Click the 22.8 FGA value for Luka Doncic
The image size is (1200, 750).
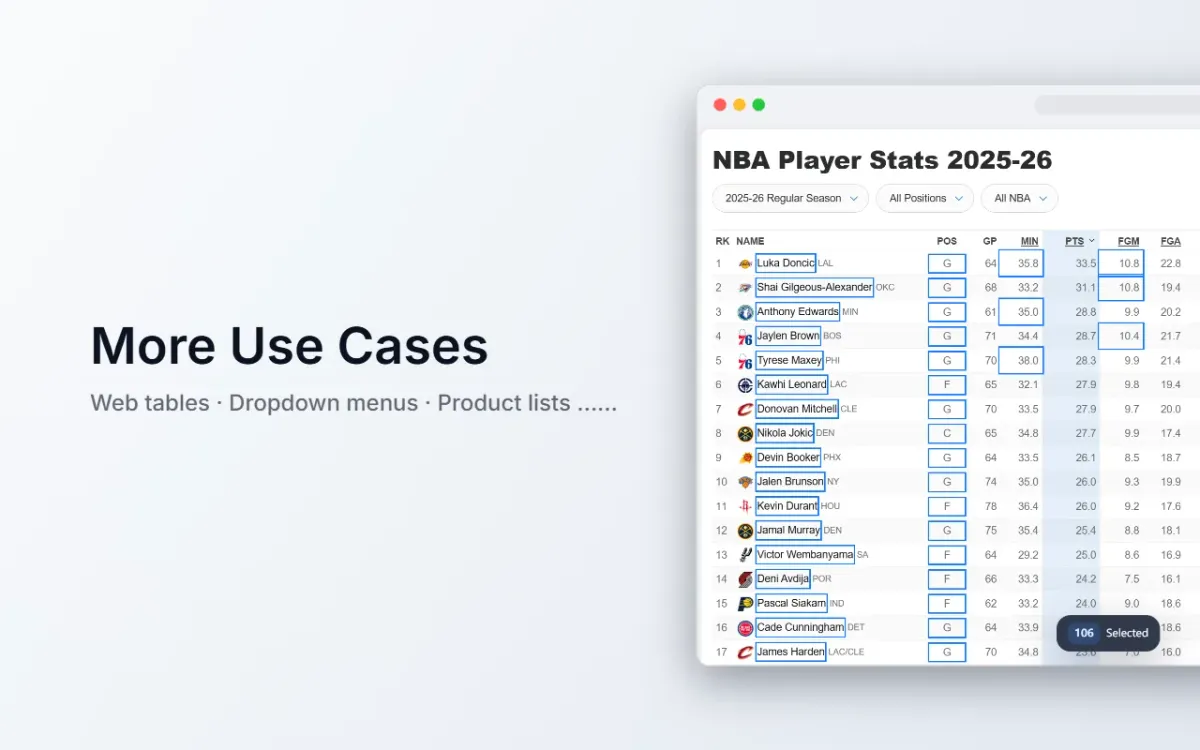coord(1171,264)
